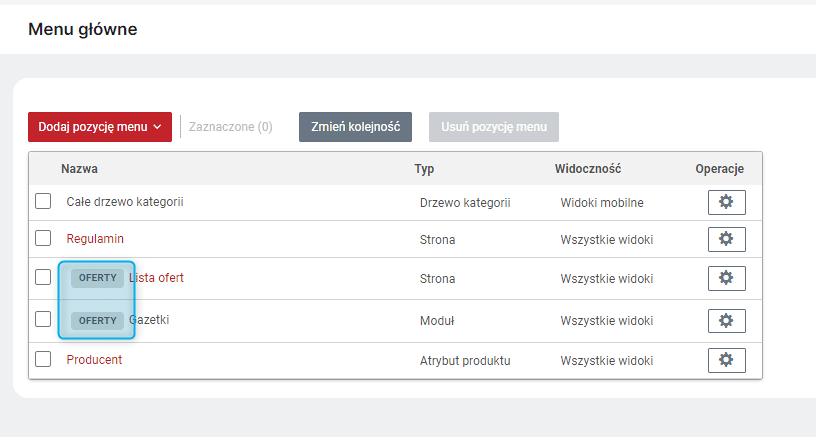Image resolution: width=816 pixels, height=437 pixels.
Task: Select the Gazetki row checkbox
Action: 43,319
